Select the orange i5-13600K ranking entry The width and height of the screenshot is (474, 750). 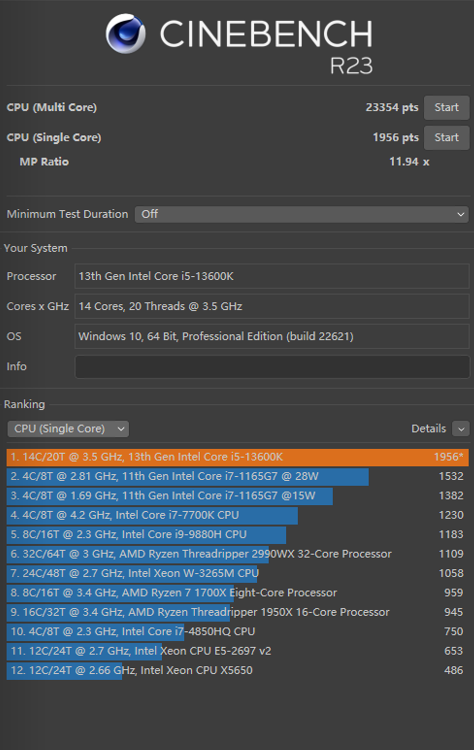[237, 457]
